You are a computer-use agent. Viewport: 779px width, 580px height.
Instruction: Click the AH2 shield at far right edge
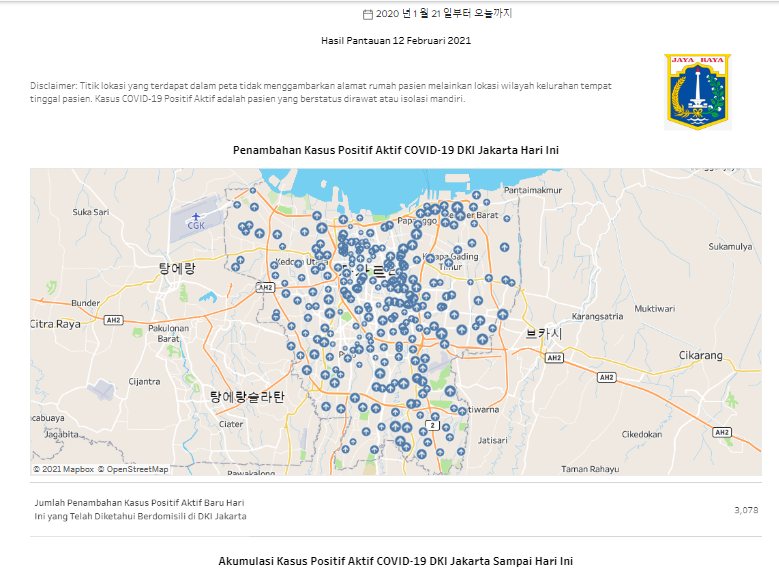(x=722, y=431)
